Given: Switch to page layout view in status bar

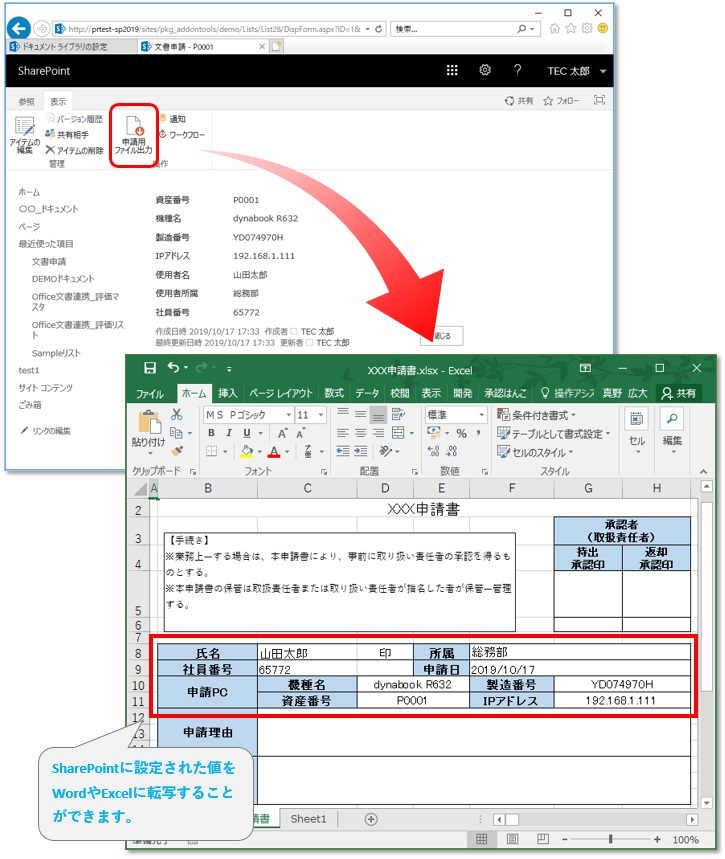Looking at the screenshot, I should pyautogui.click(x=511, y=840).
